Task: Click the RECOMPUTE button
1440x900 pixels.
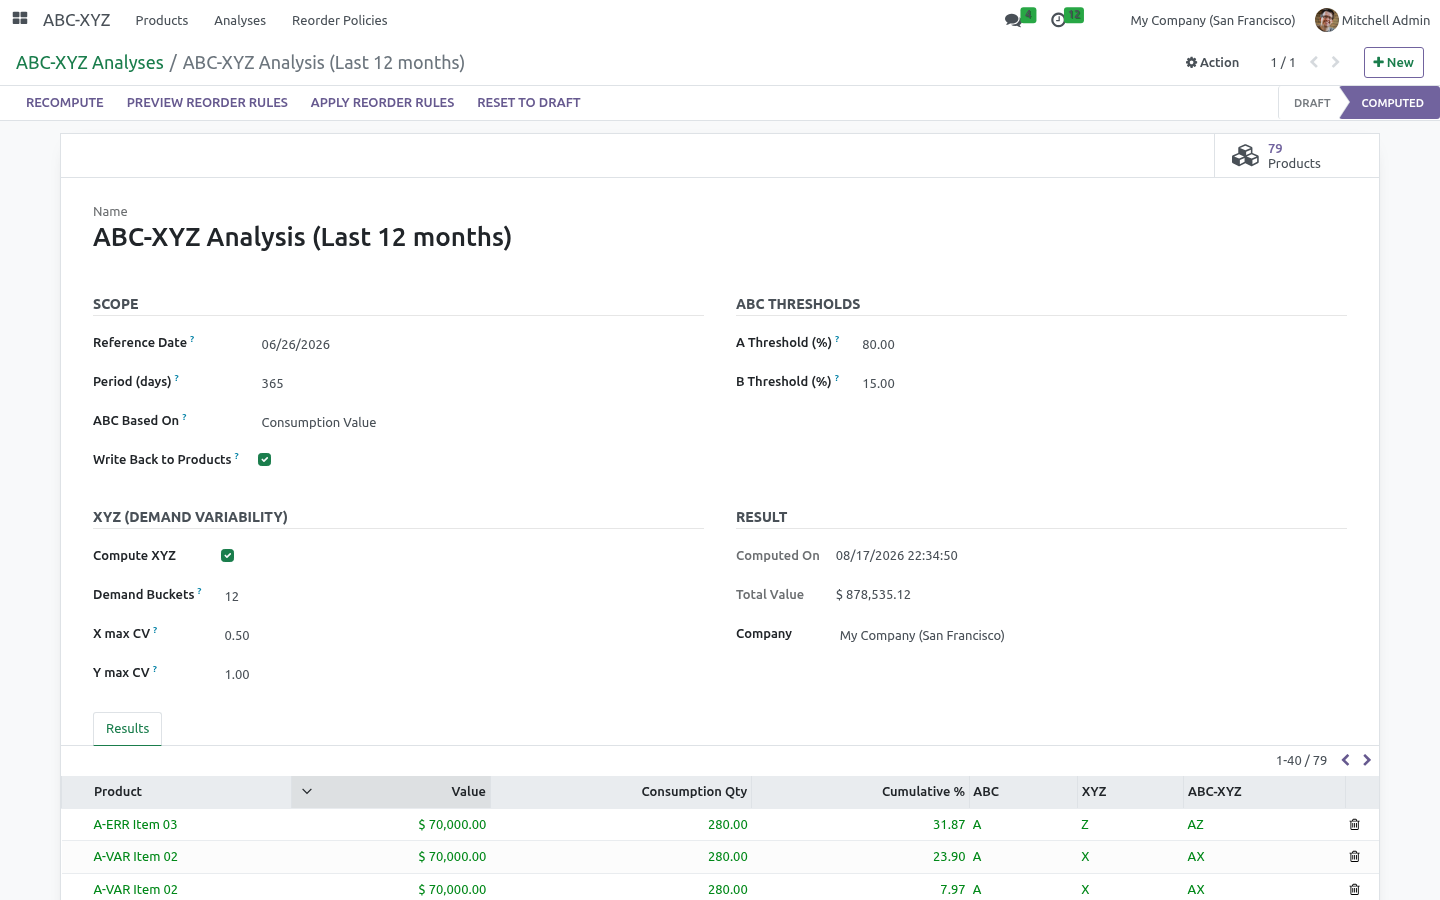Action: pyautogui.click(x=65, y=103)
